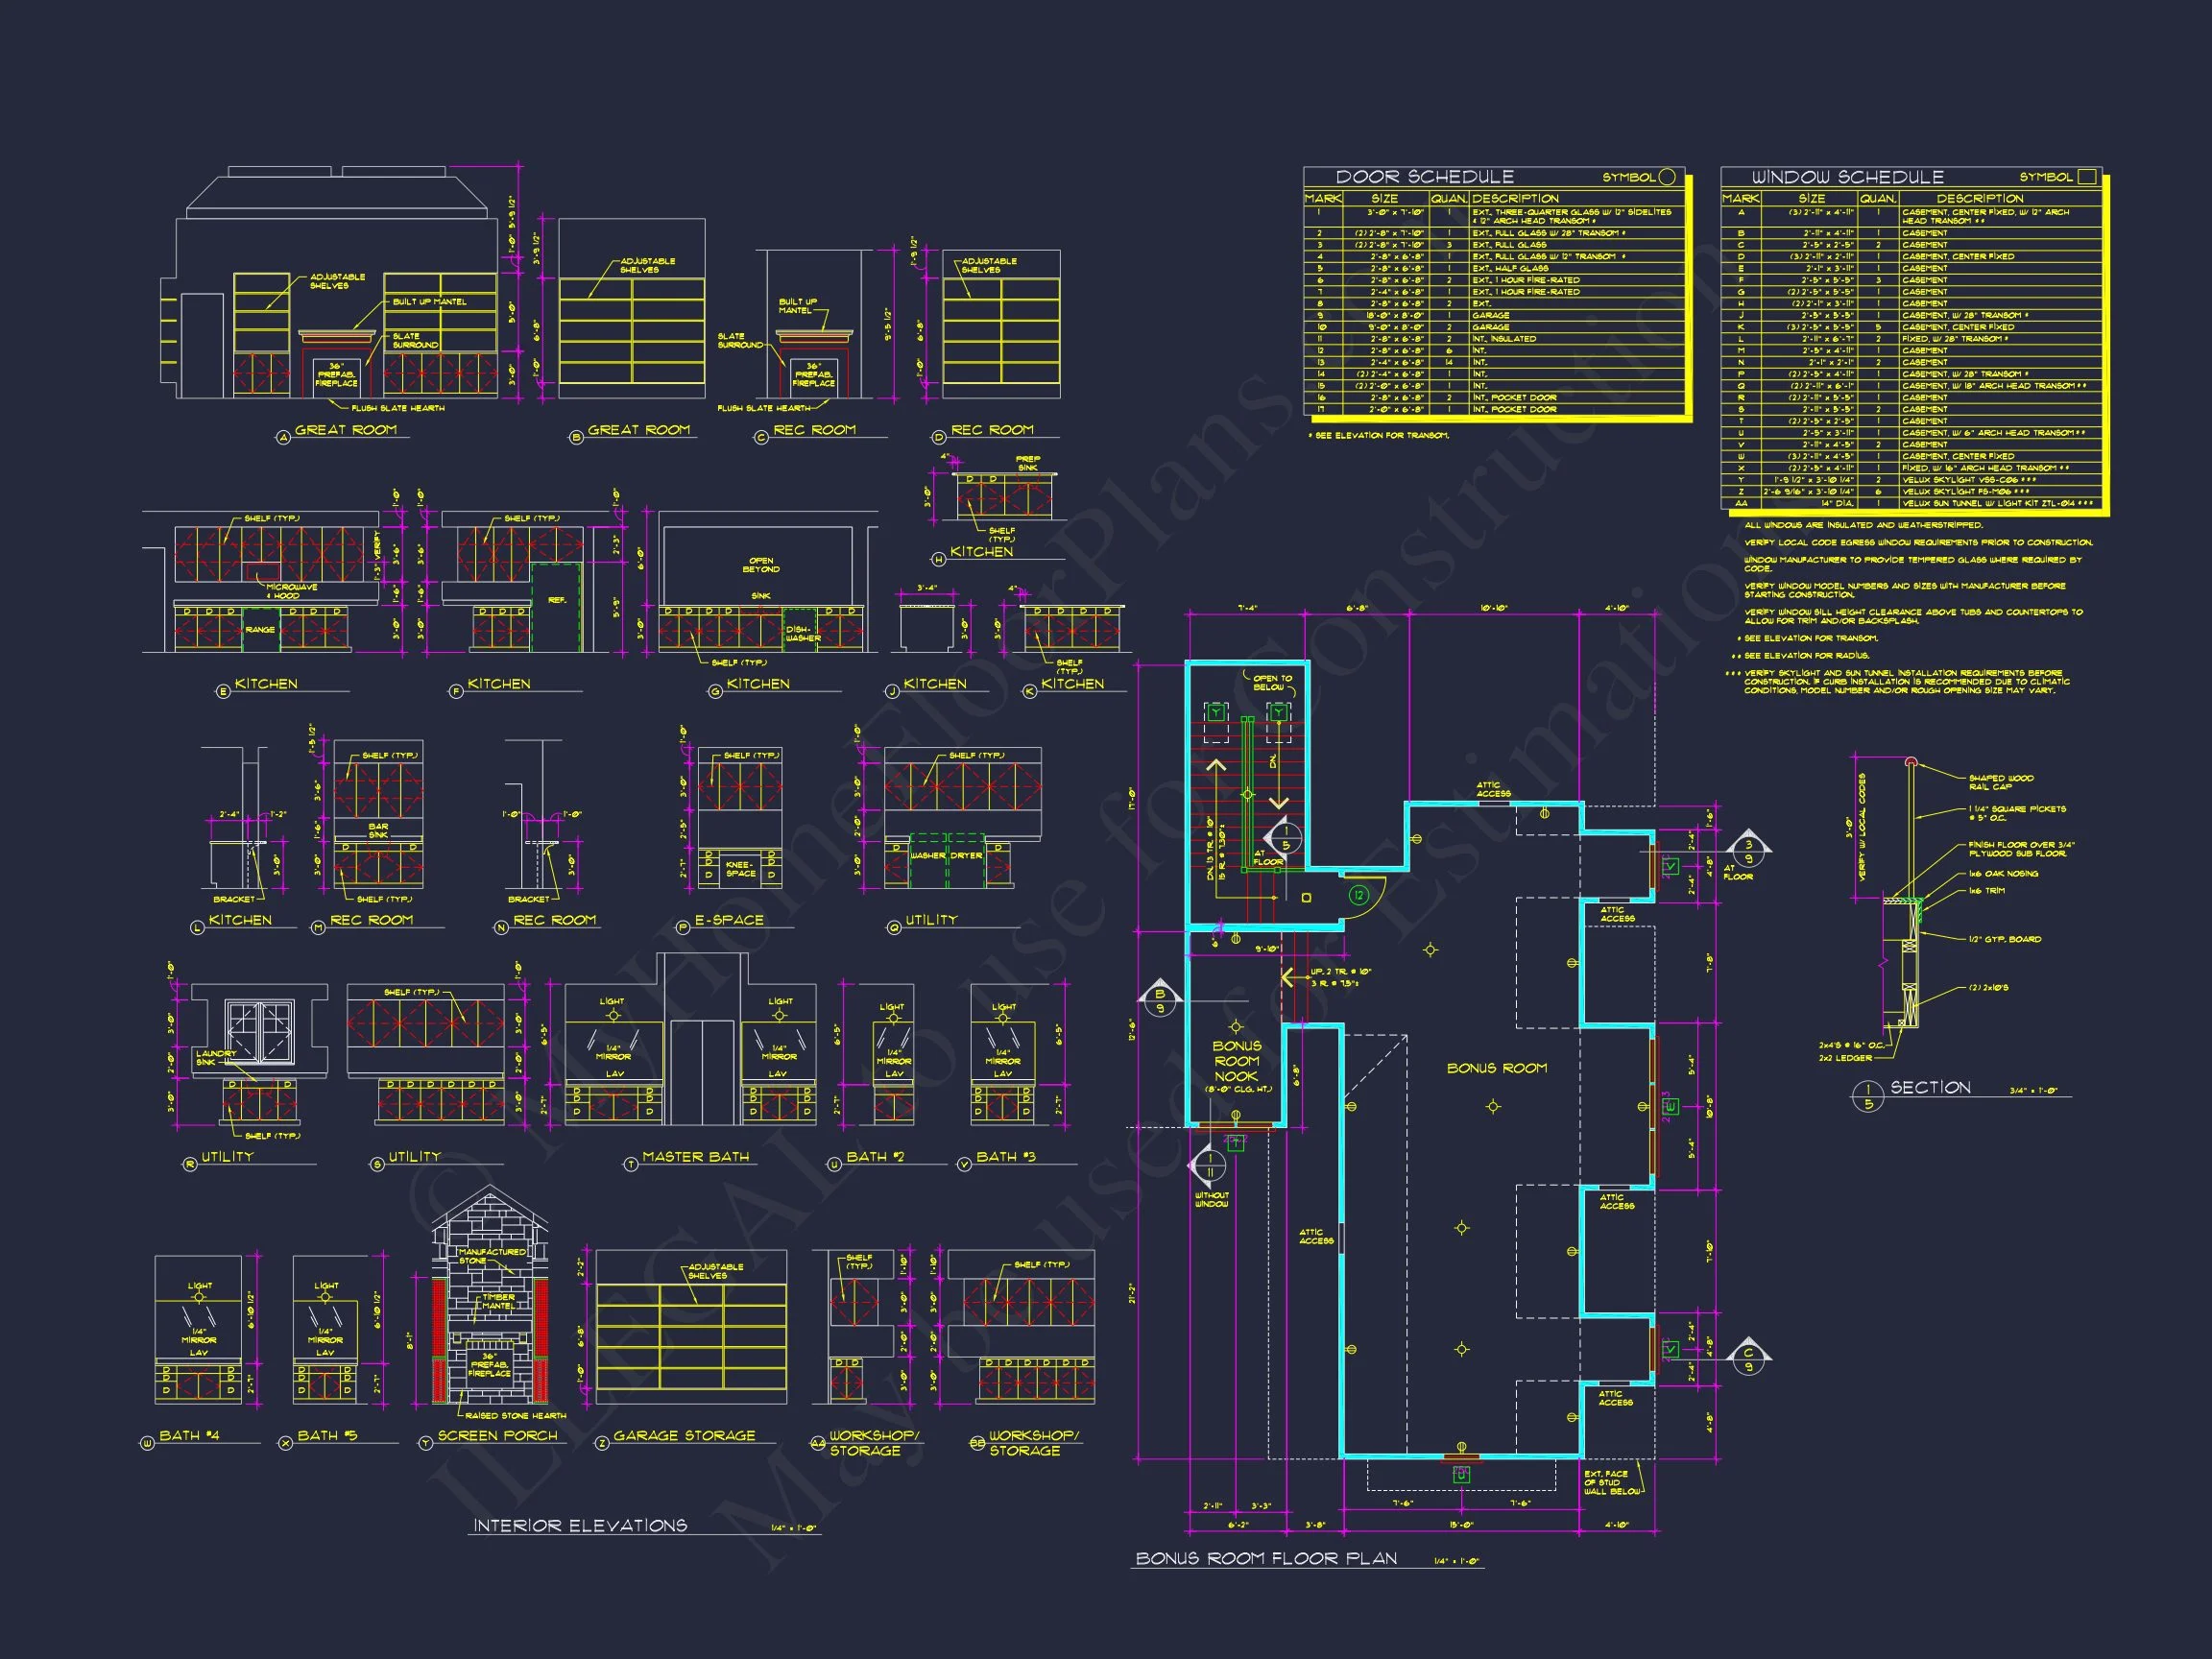Click section marker 1/5 next to the Section title

tap(1867, 1097)
